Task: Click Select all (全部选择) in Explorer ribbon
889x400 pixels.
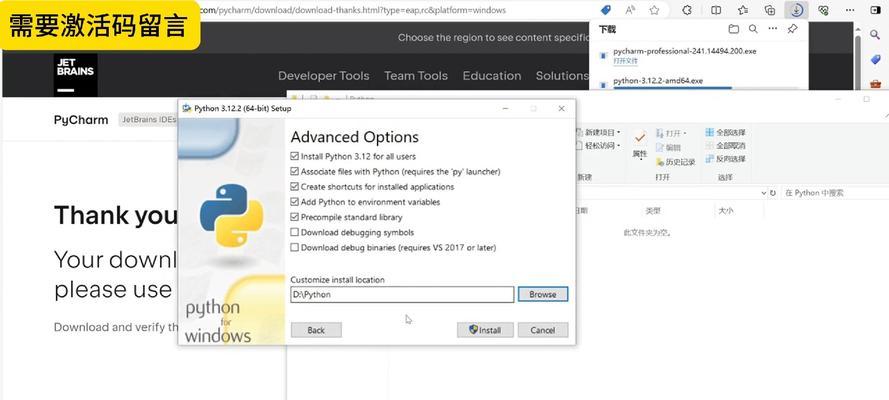Action: [726, 133]
